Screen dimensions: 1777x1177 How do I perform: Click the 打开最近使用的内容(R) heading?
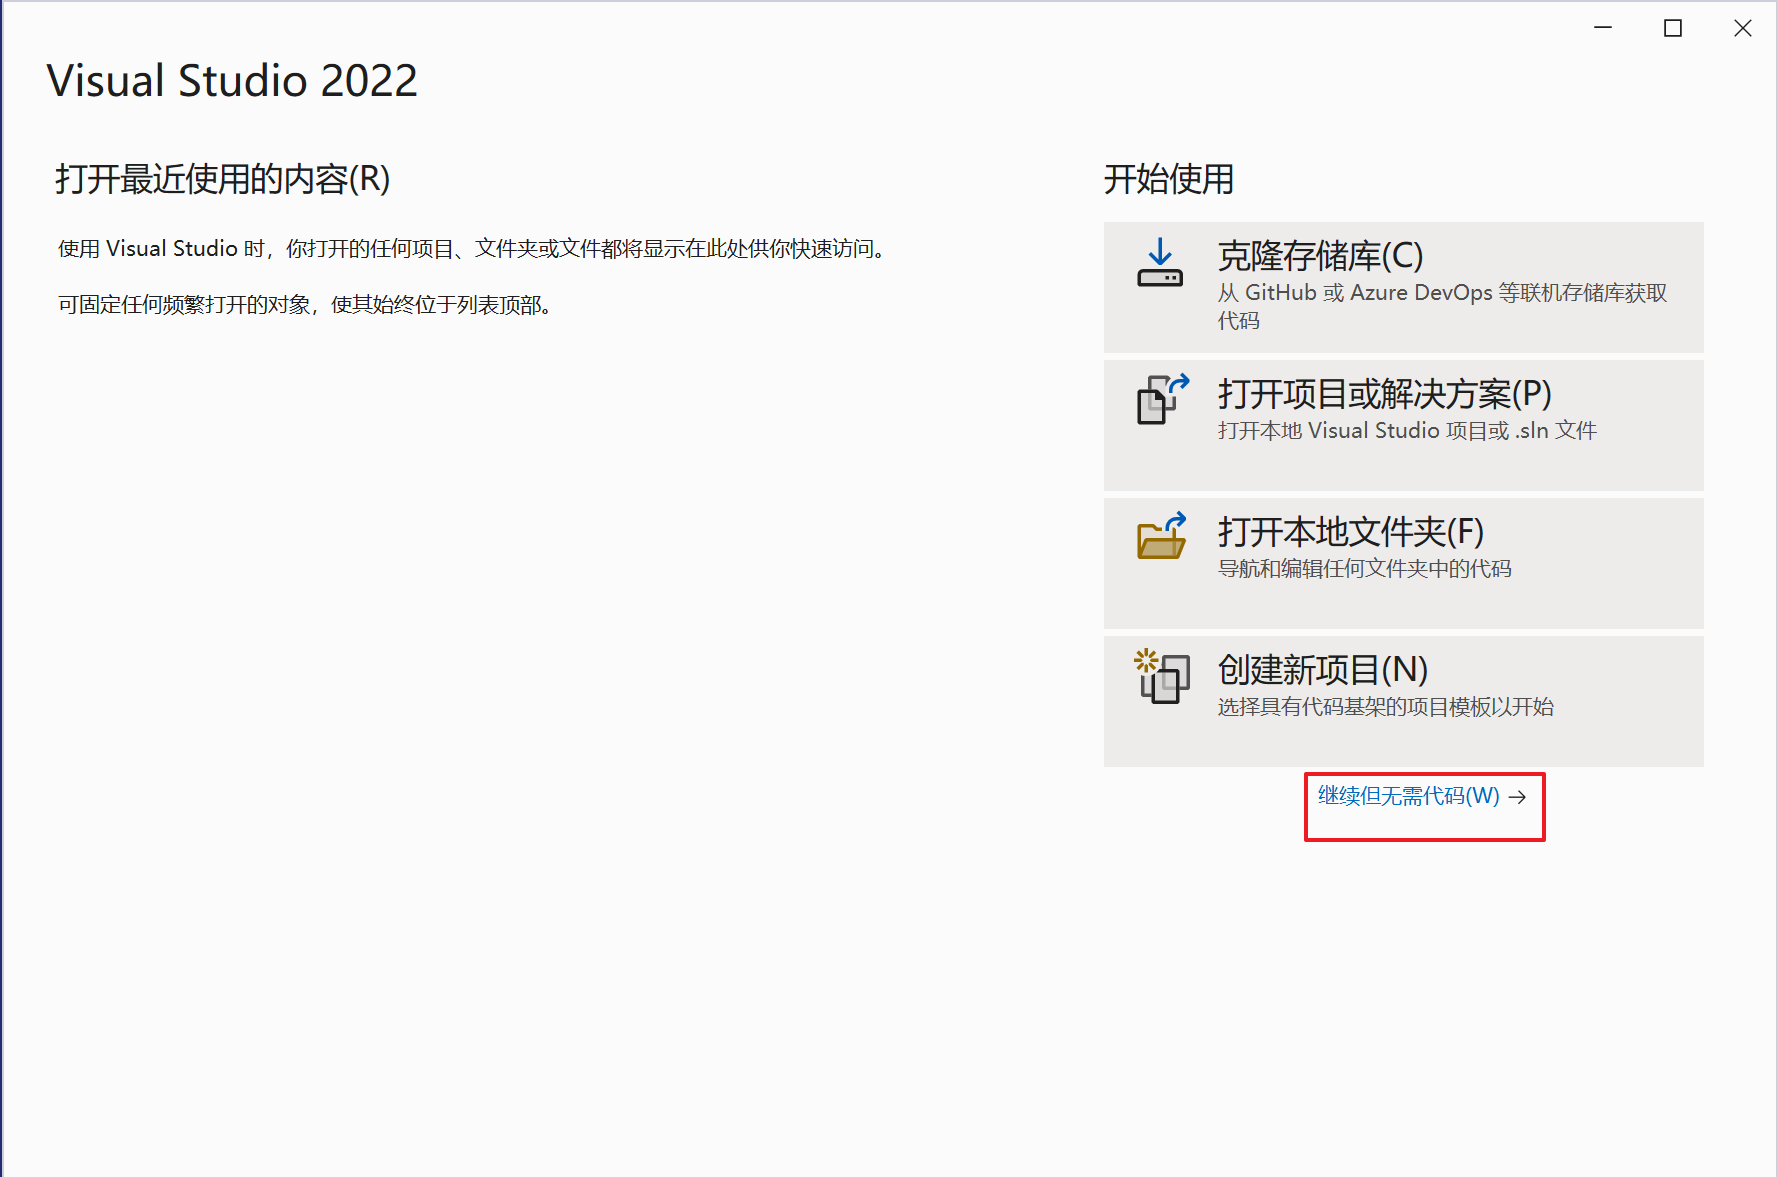pos(223,179)
